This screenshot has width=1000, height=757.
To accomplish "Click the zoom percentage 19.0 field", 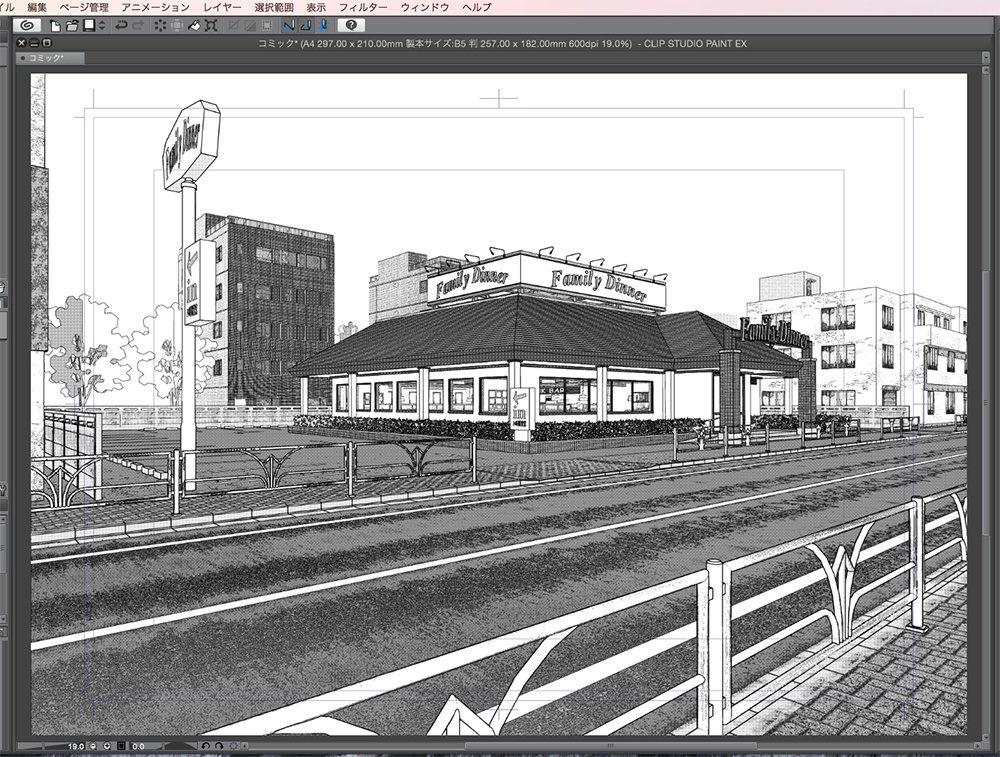I will (x=76, y=746).
